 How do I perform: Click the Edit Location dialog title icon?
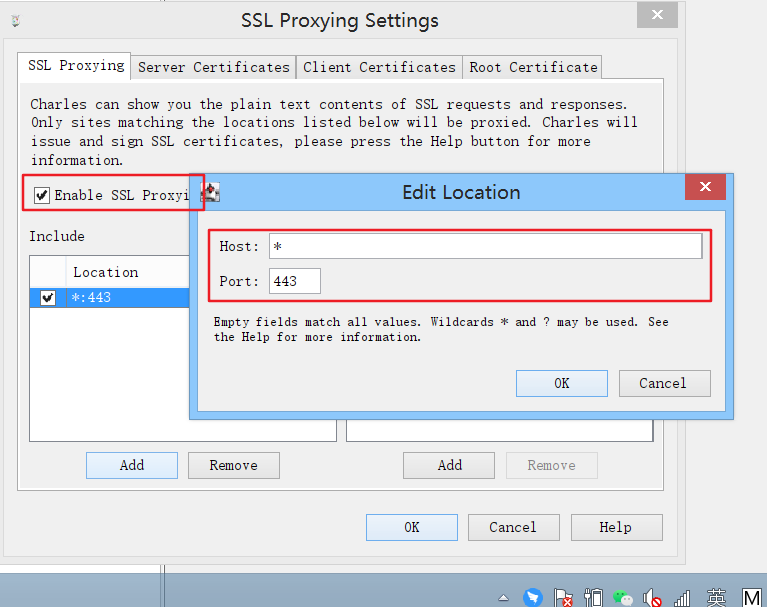pos(211,192)
